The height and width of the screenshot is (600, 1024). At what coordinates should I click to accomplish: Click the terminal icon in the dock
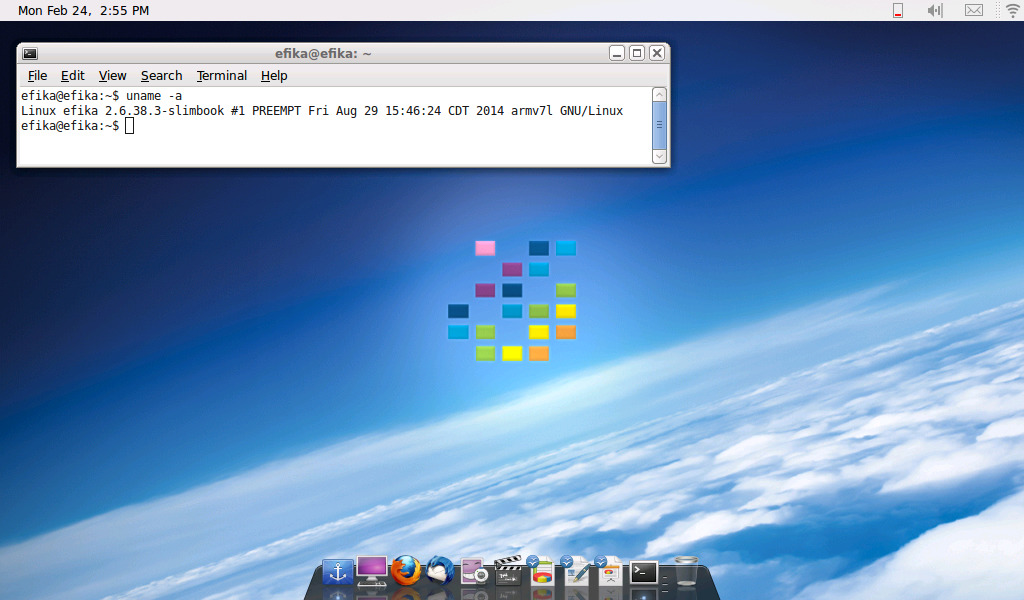[x=644, y=572]
